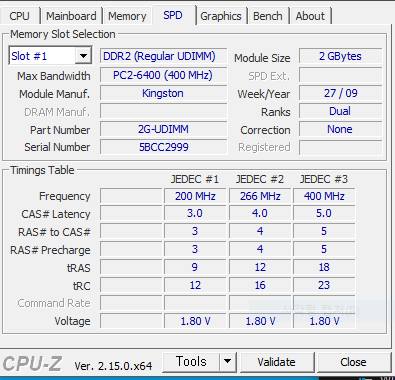Click the Slot #1 combo box field
This screenshot has height=380, width=395.
pos(50,56)
